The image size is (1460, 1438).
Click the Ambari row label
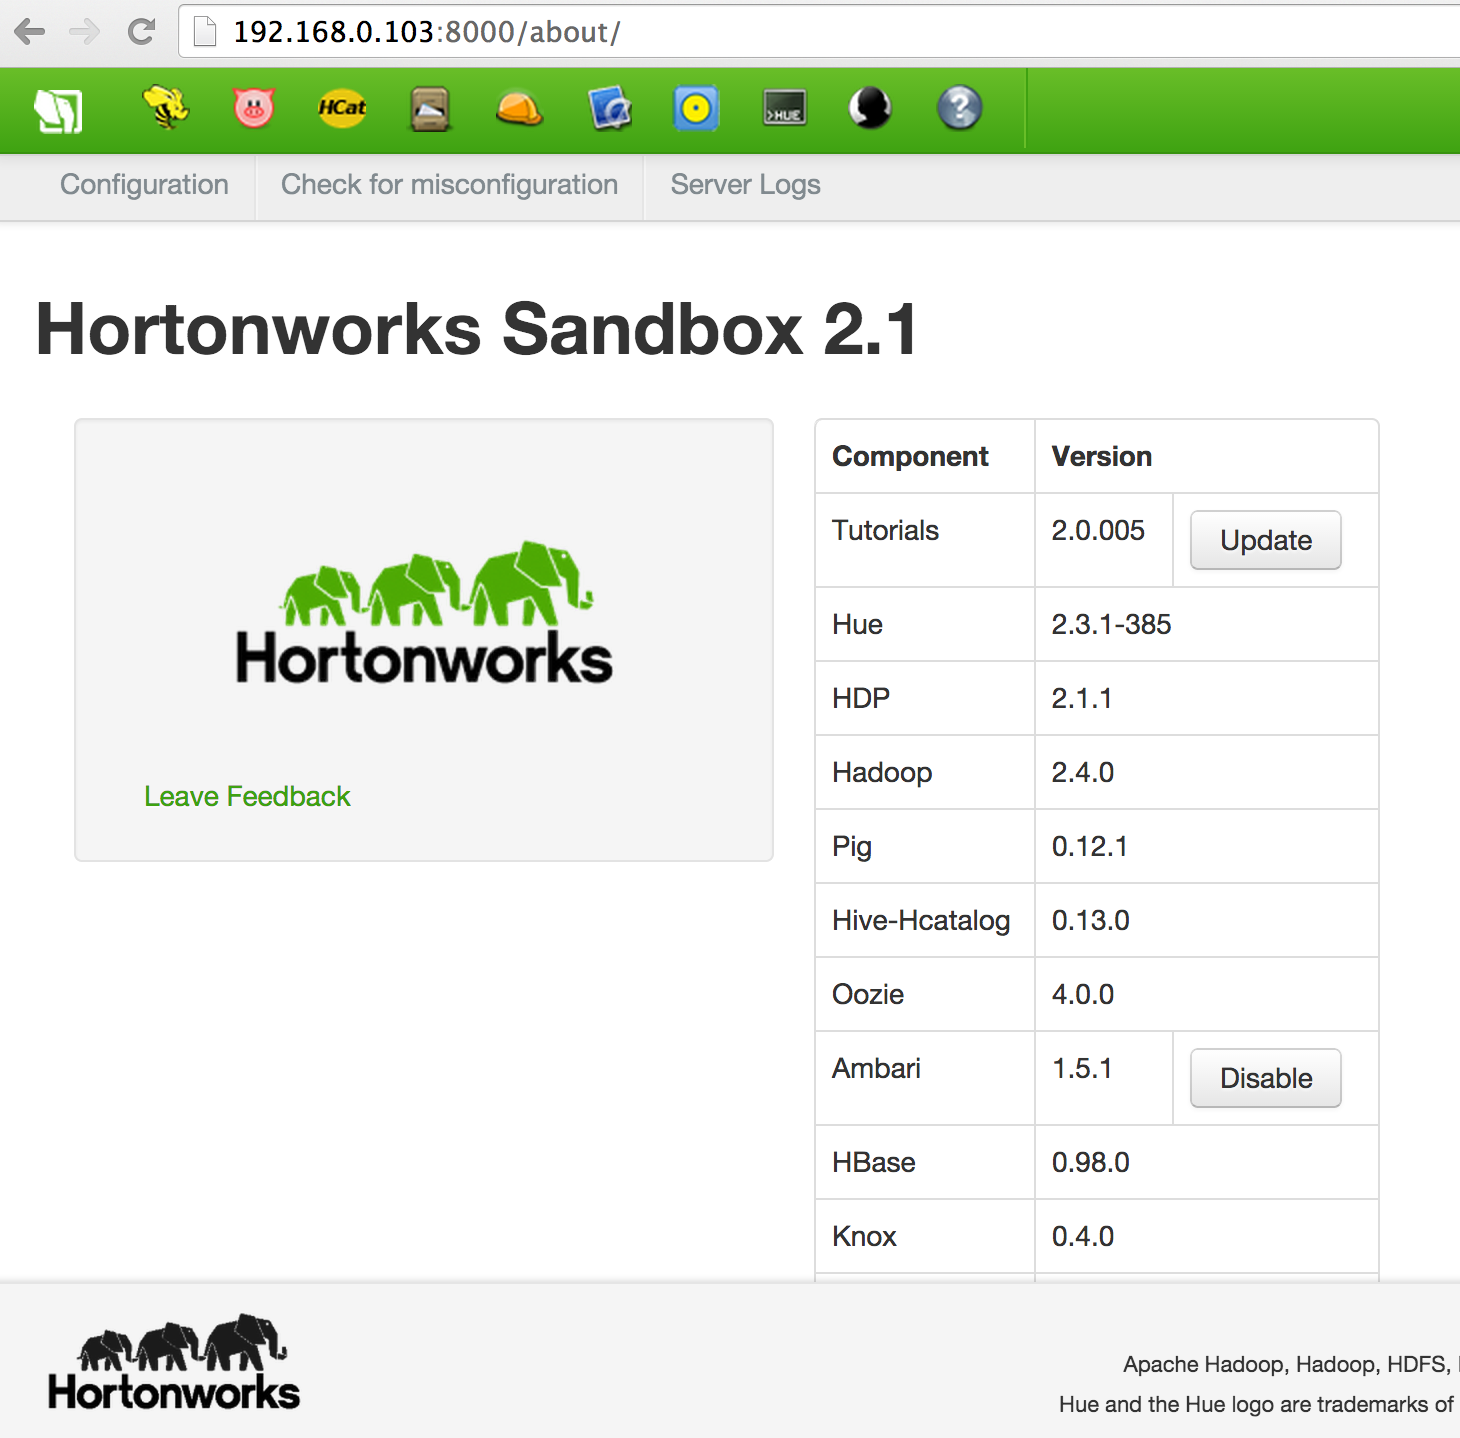coord(876,1068)
